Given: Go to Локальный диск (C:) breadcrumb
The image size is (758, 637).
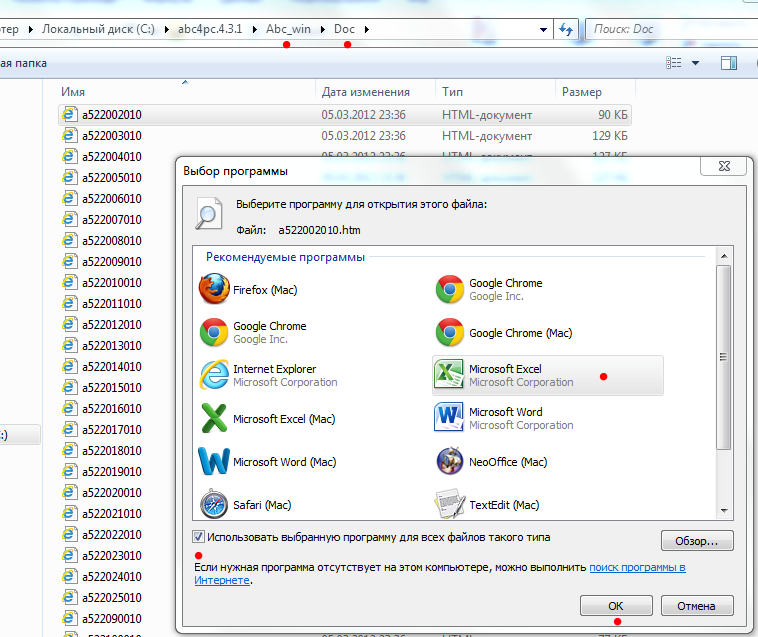Looking at the screenshot, I should [x=98, y=29].
